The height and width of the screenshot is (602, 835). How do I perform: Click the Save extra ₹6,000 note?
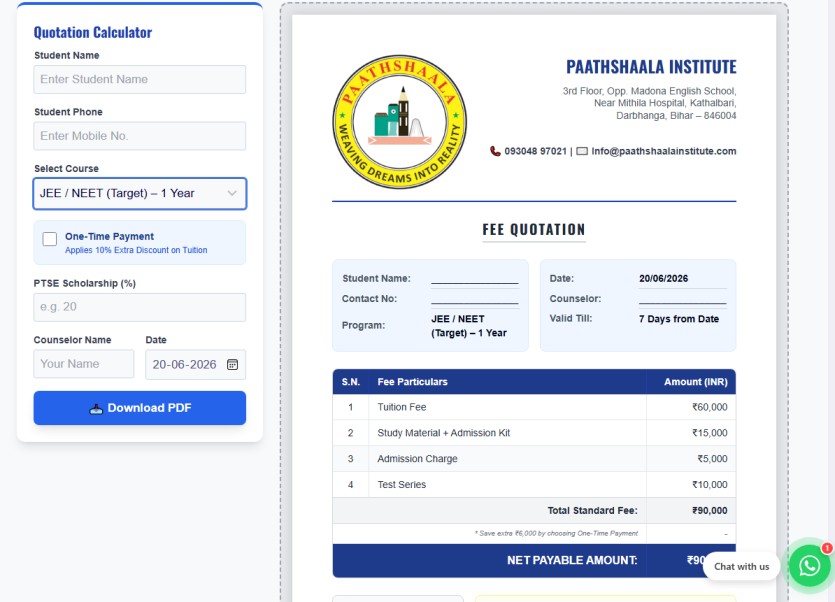pyautogui.click(x=556, y=533)
